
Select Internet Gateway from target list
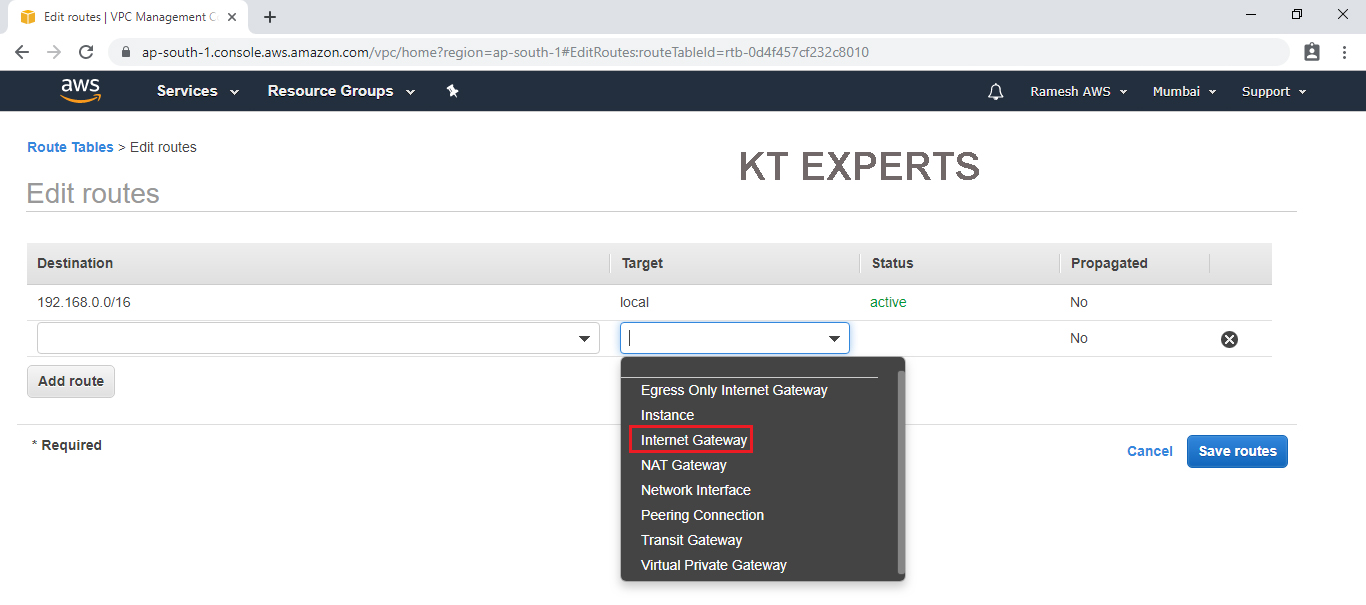[693, 440]
